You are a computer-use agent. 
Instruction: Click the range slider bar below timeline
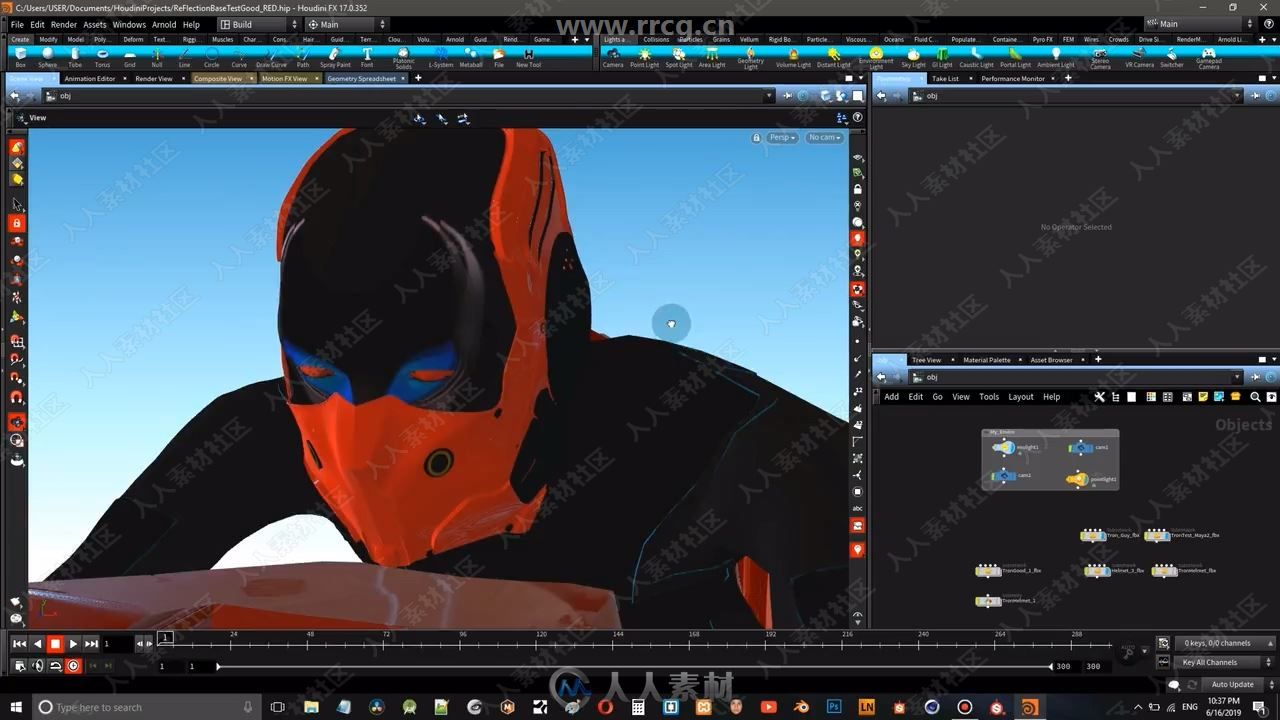click(634, 666)
